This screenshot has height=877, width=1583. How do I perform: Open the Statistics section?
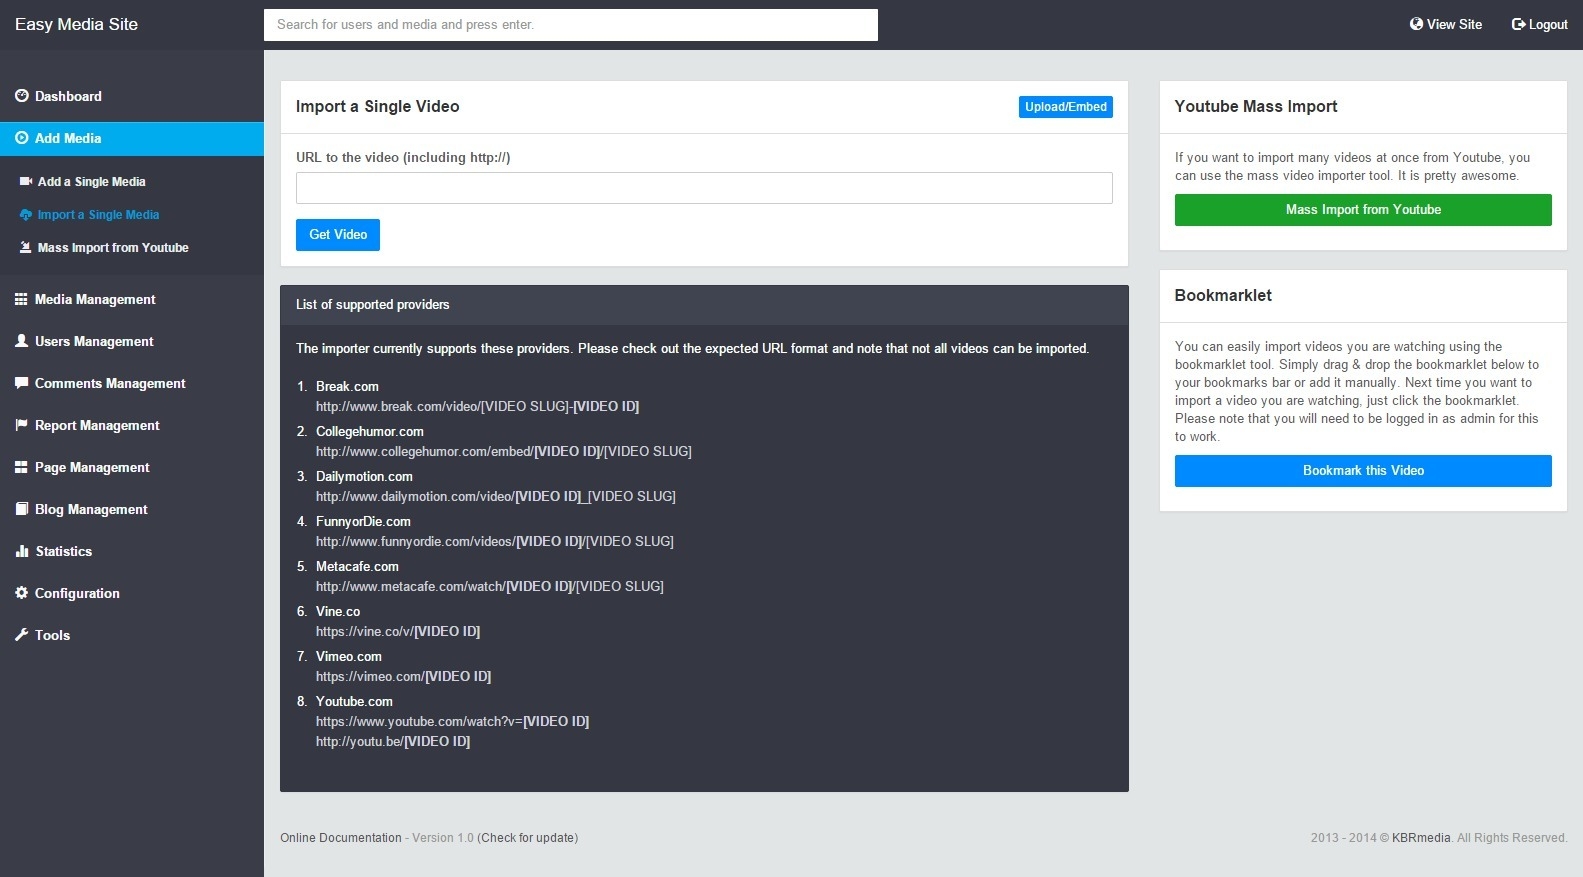[x=132, y=551]
